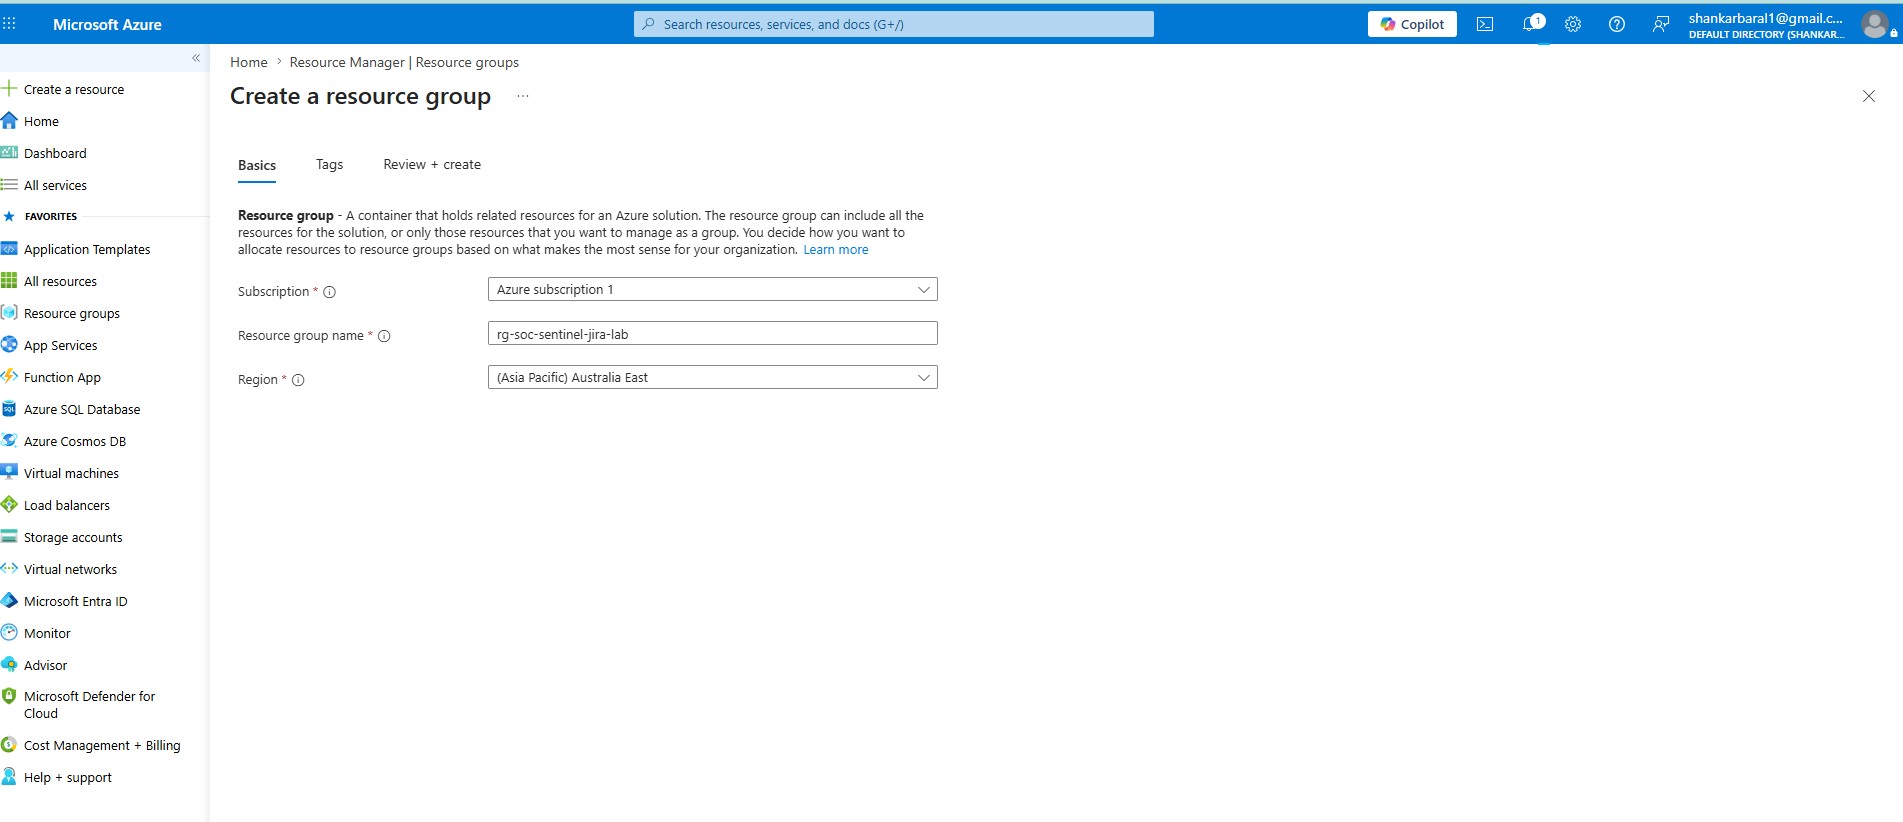Click the Resource groups cube icon
This screenshot has width=1903, height=822.
[x=9, y=313]
